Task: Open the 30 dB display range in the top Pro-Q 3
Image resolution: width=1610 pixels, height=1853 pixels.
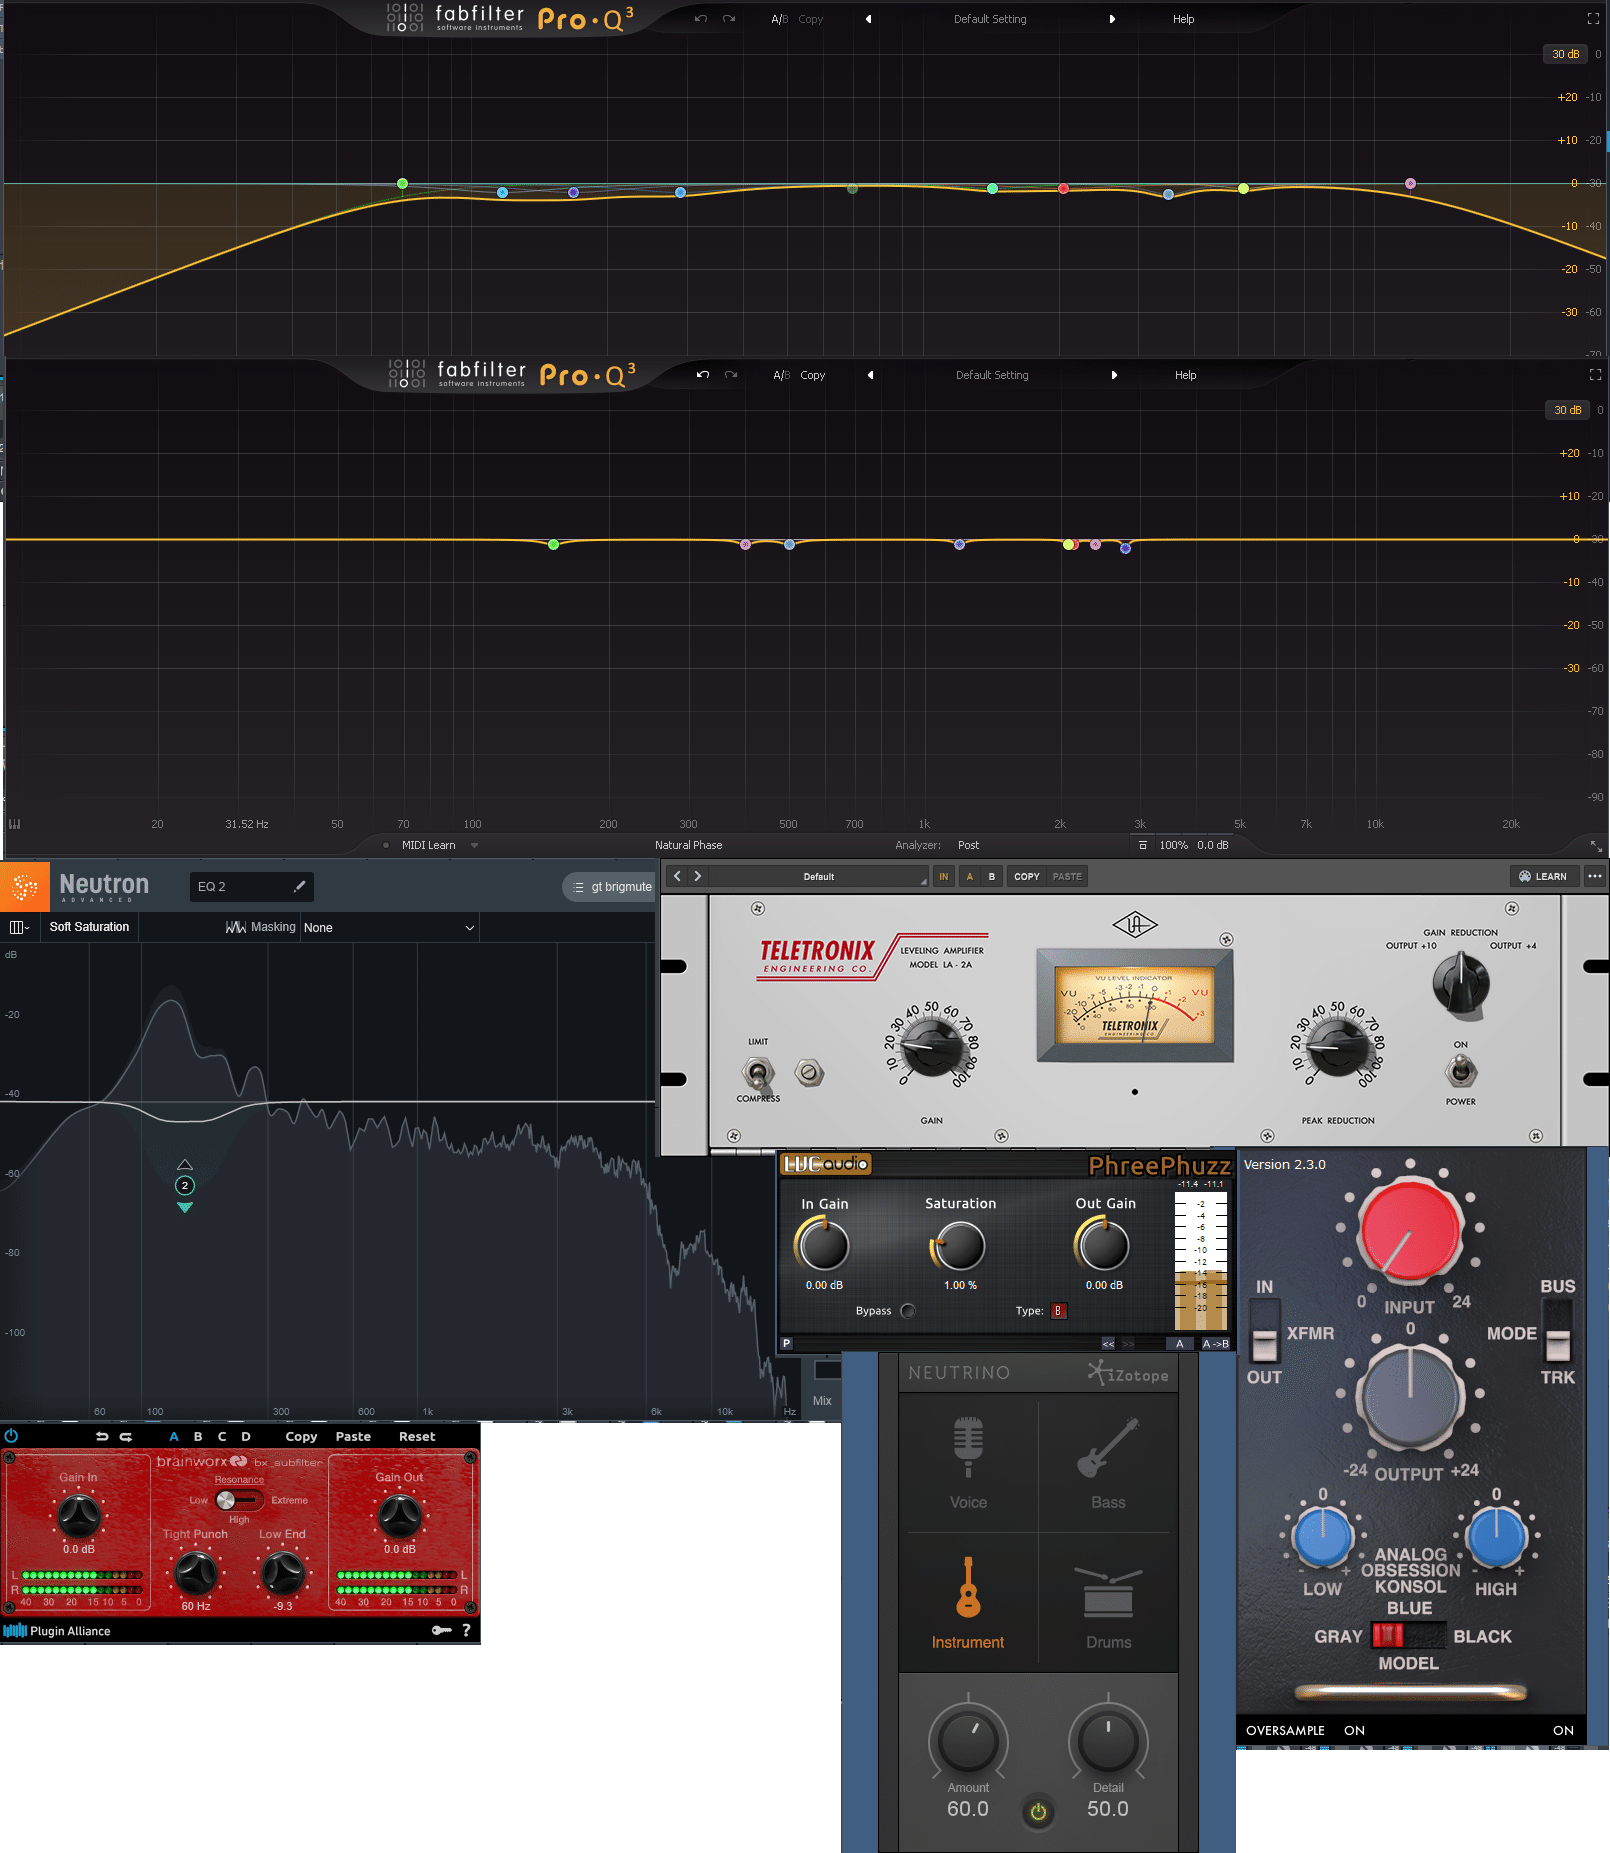Action: pyautogui.click(x=1565, y=54)
